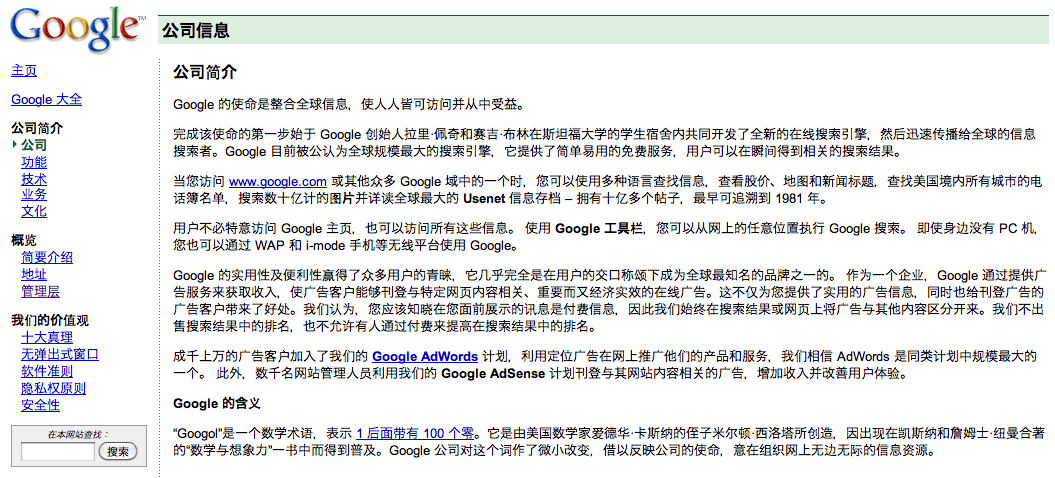Open the 业务 sidebar link

[34, 195]
